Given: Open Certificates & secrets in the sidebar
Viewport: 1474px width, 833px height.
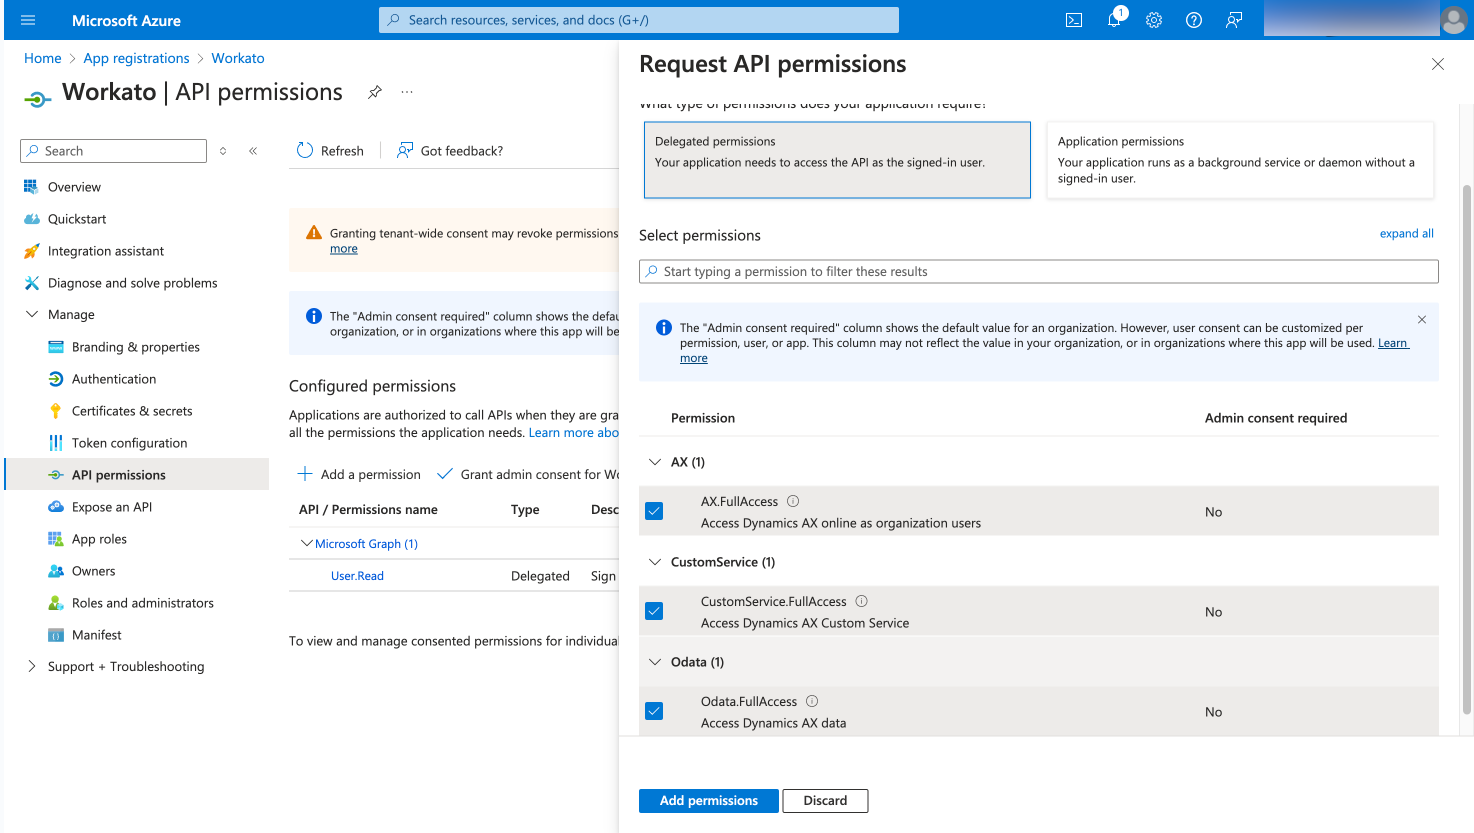Looking at the screenshot, I should (x=132, y=411).
